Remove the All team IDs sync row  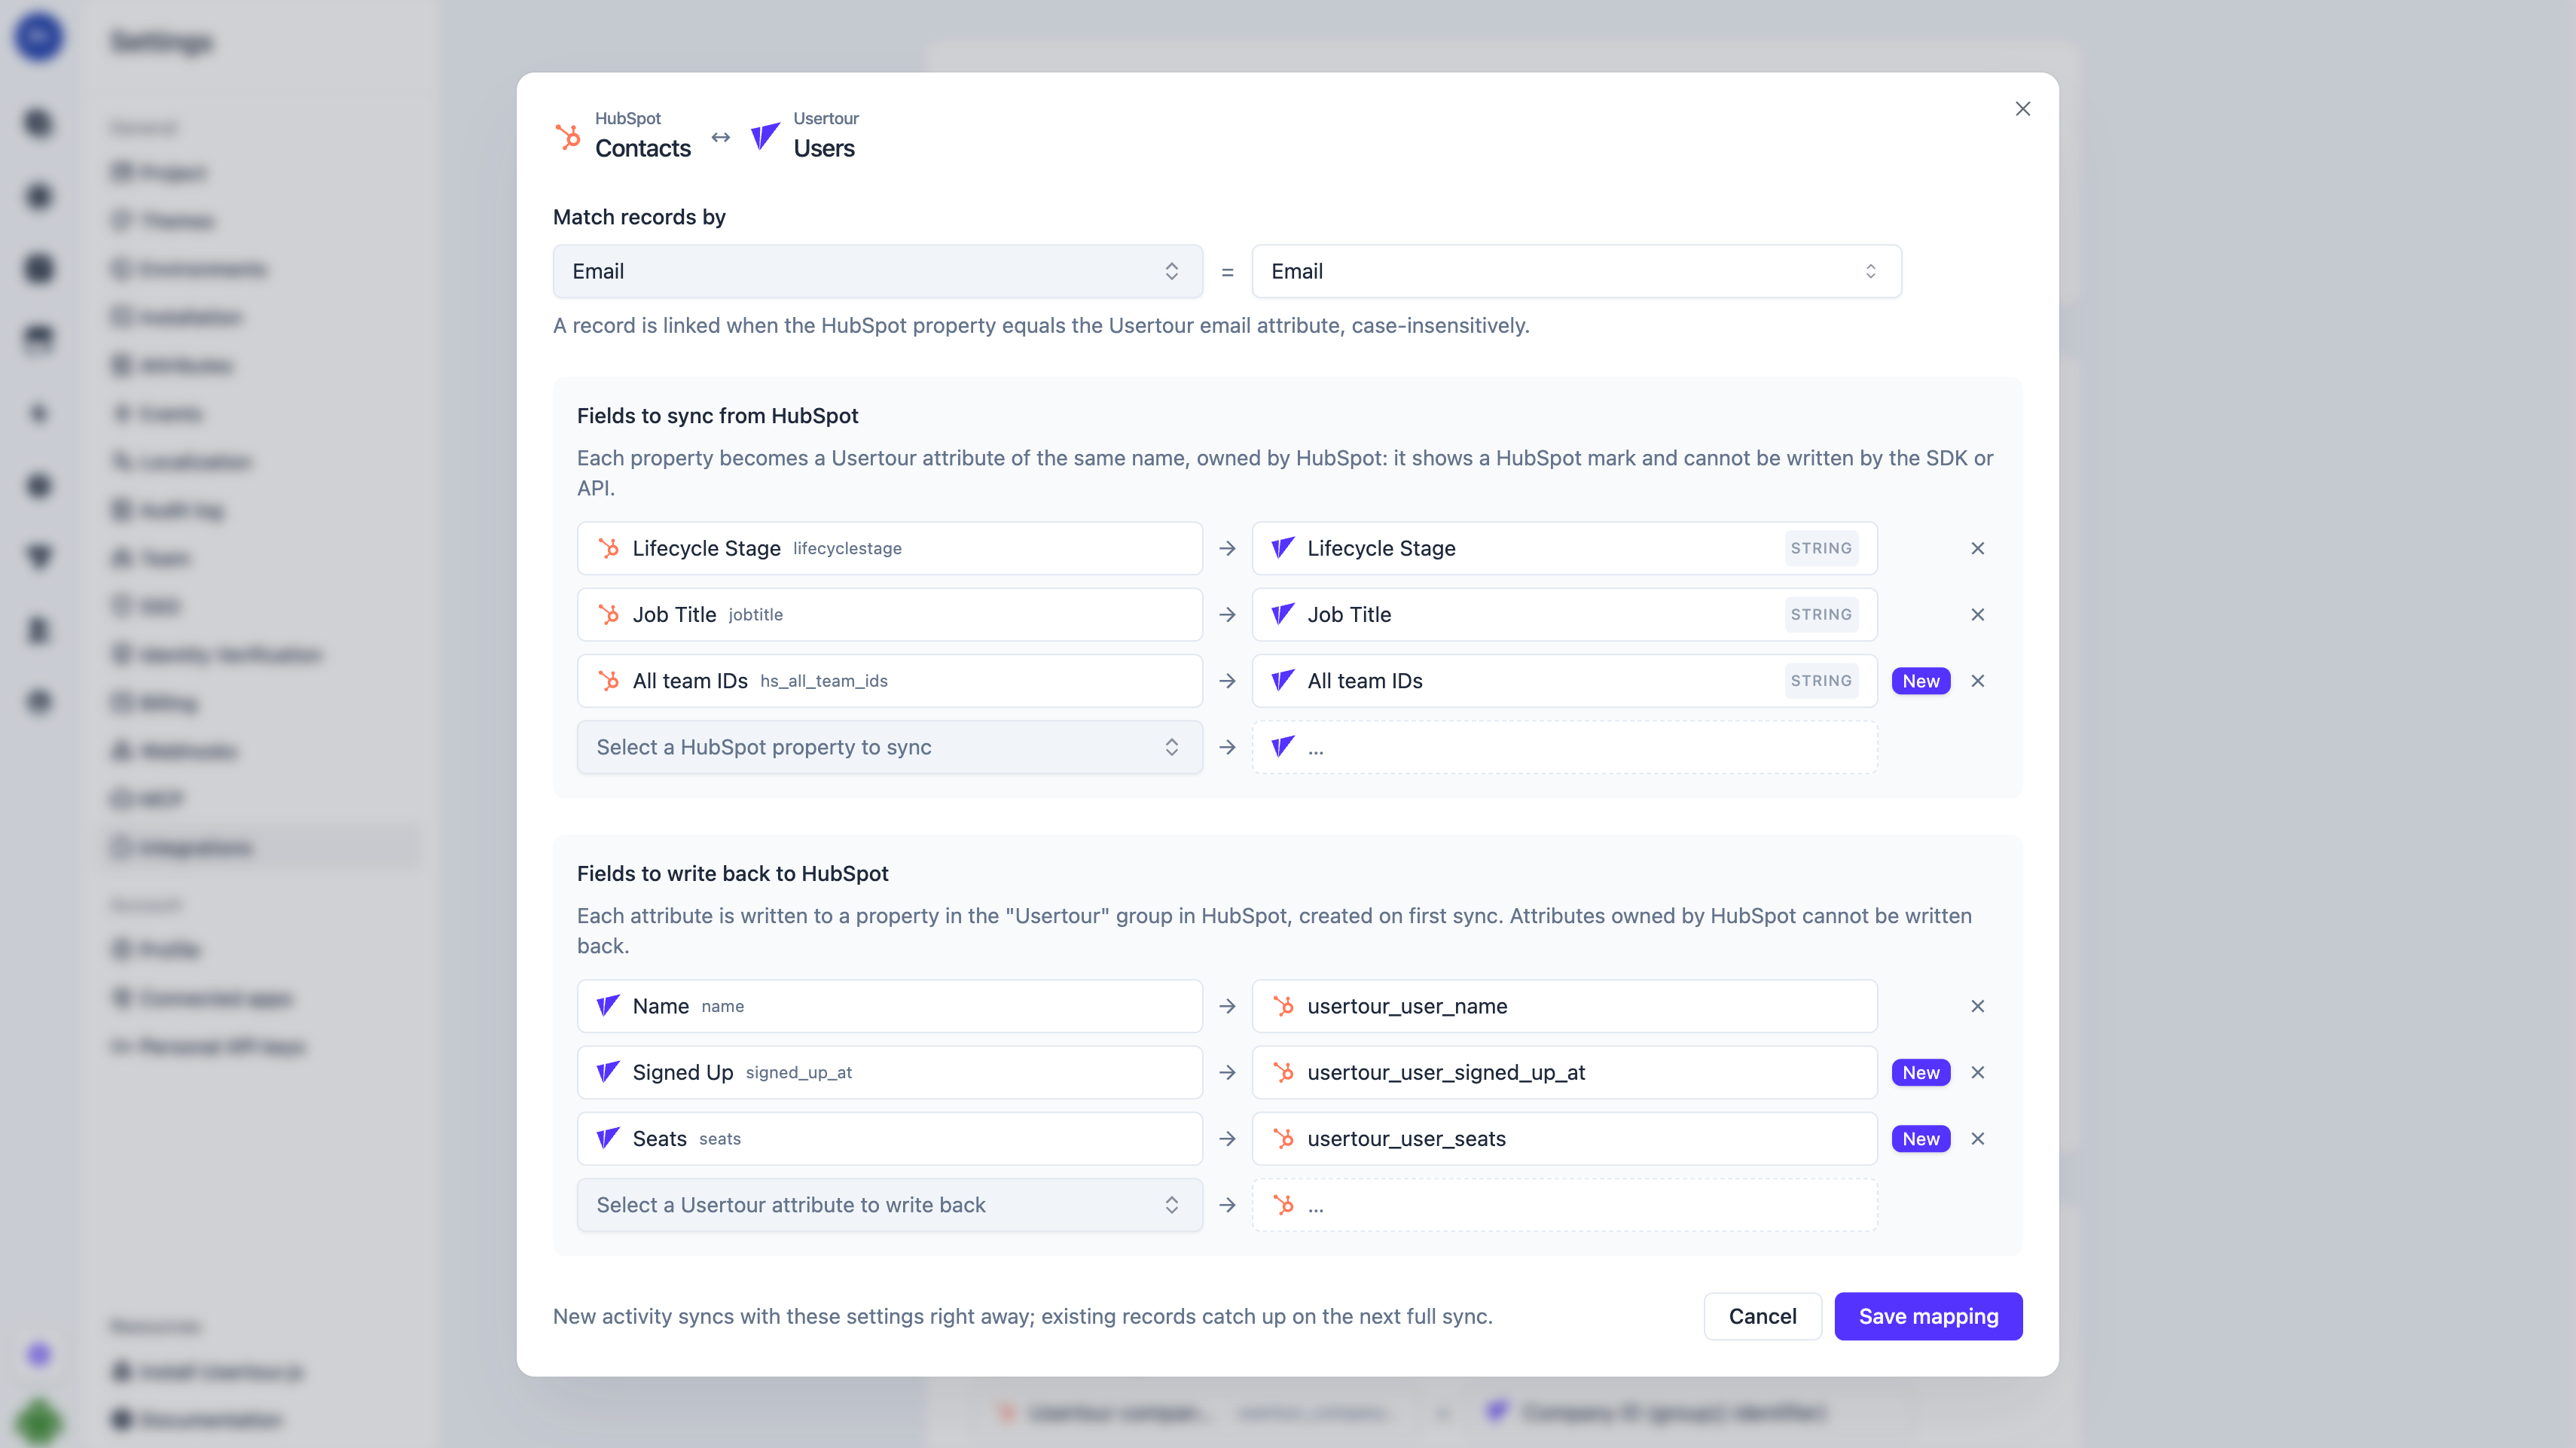coord(1977,681)
